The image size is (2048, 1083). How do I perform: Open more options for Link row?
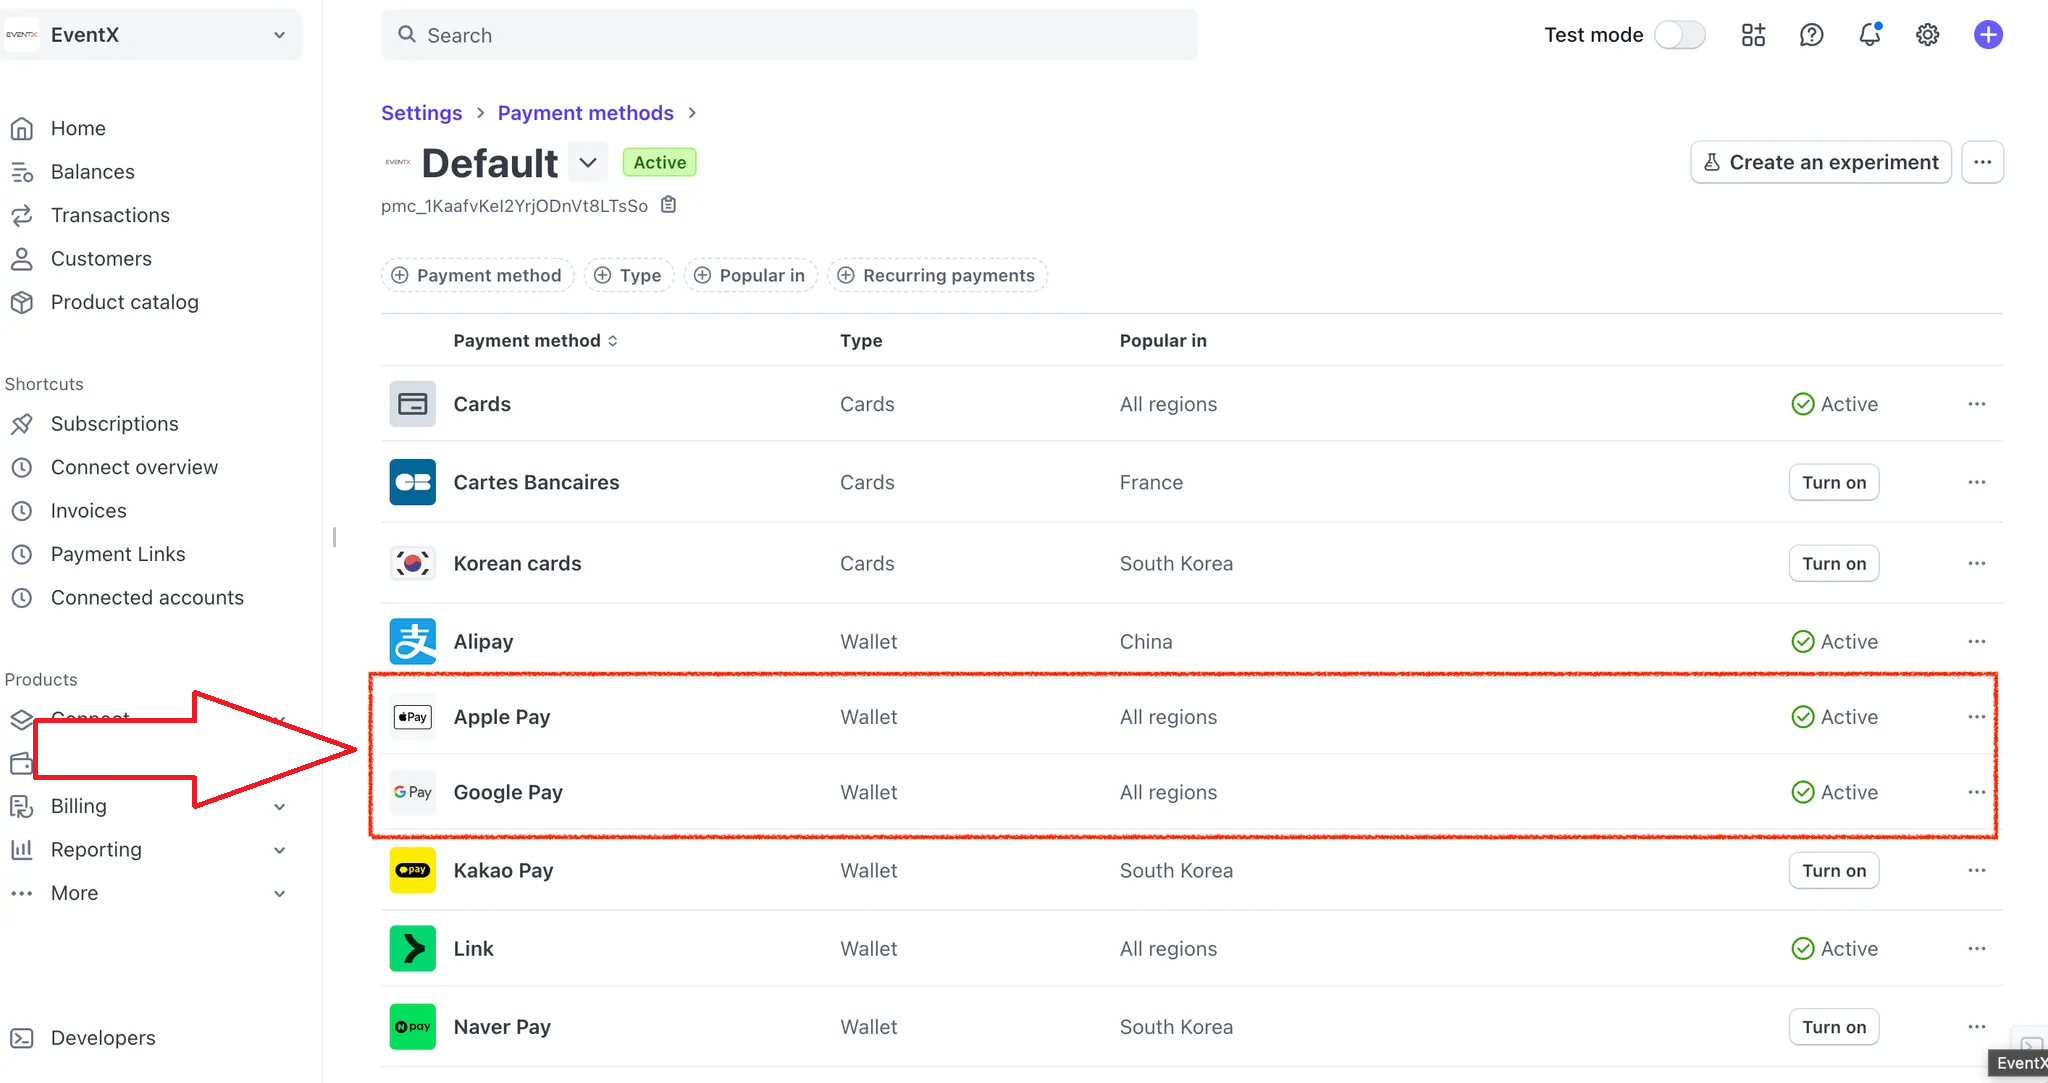[1976, 948]
